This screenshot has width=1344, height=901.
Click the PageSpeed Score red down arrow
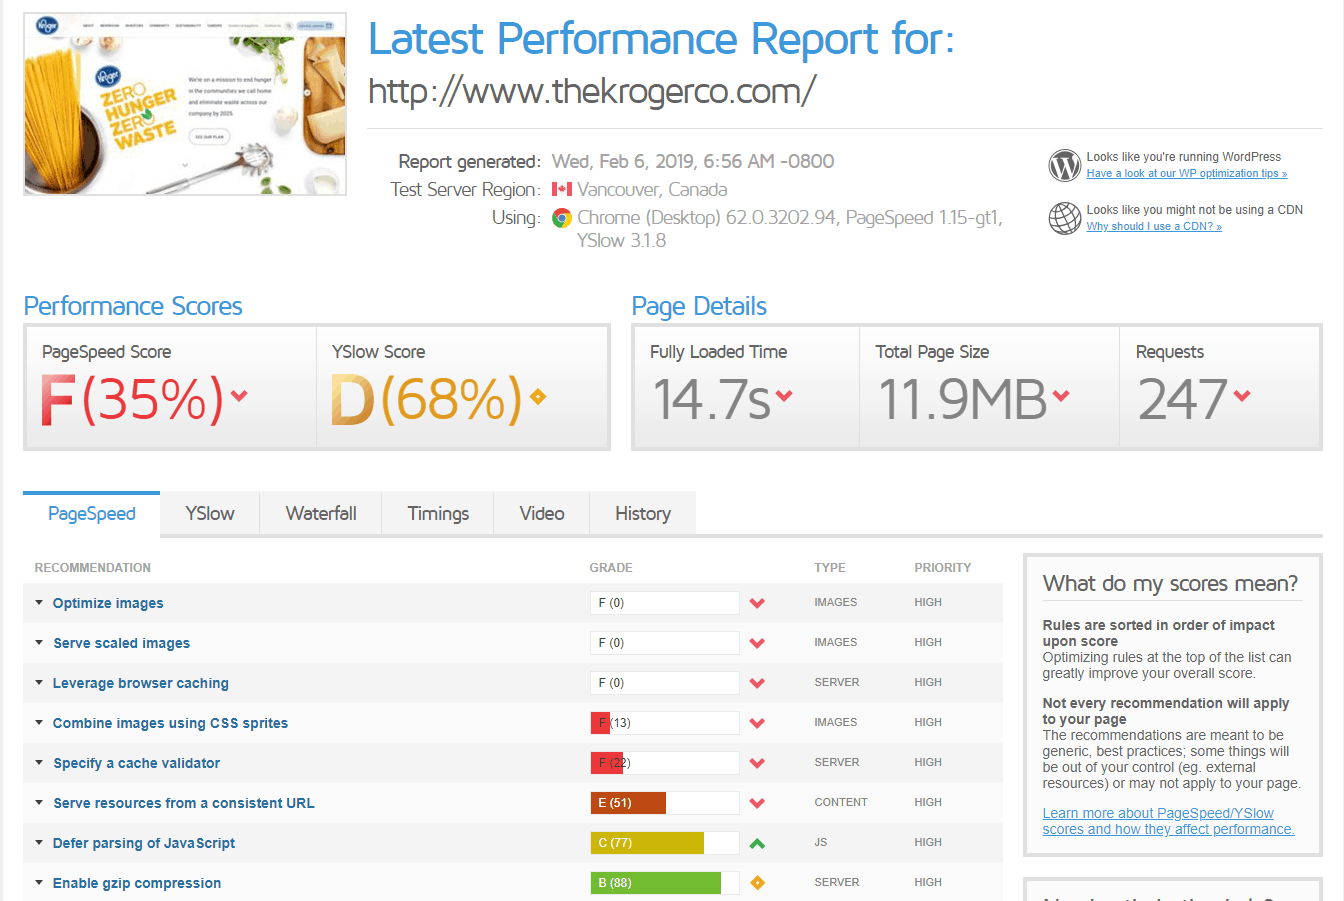(239, 396)
